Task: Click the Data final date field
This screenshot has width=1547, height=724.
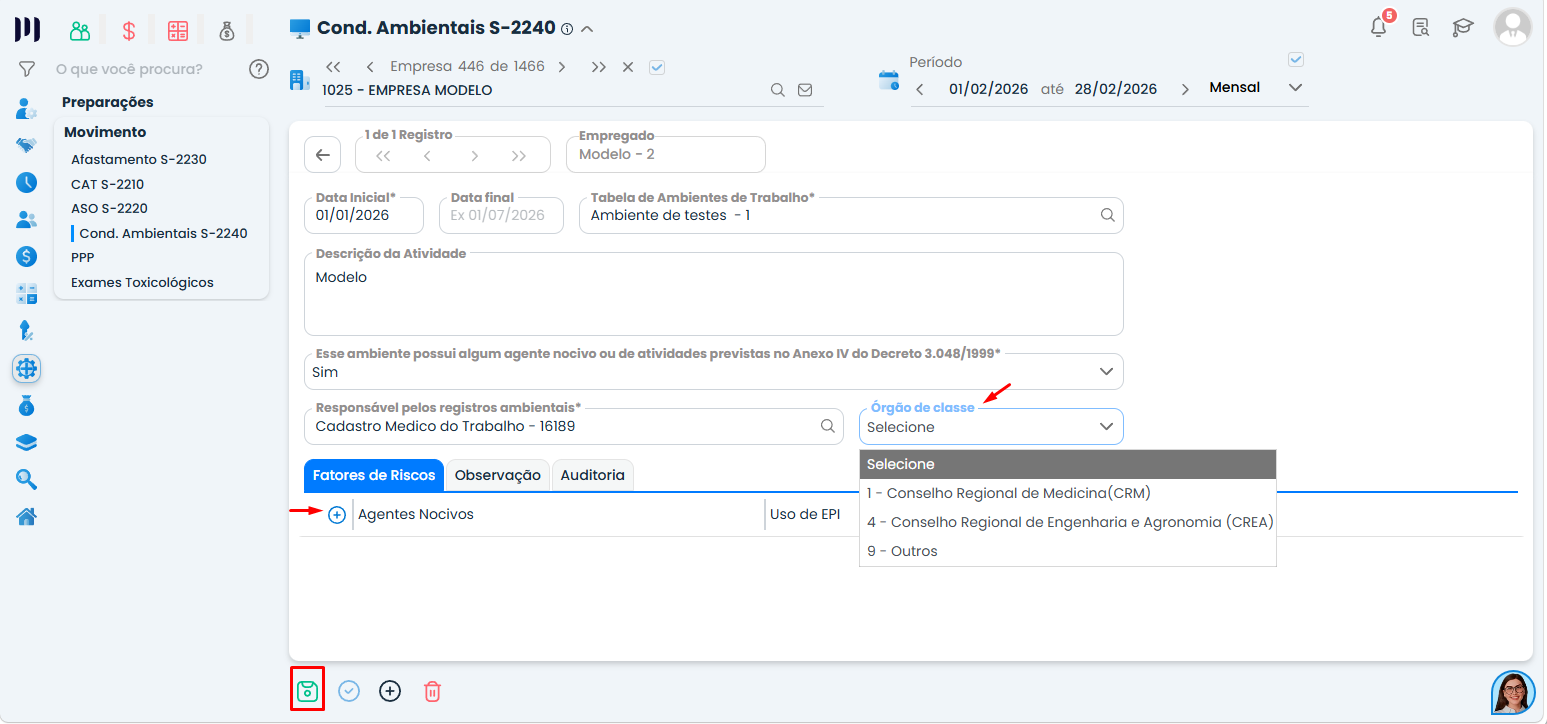Action: coord(501,215)
